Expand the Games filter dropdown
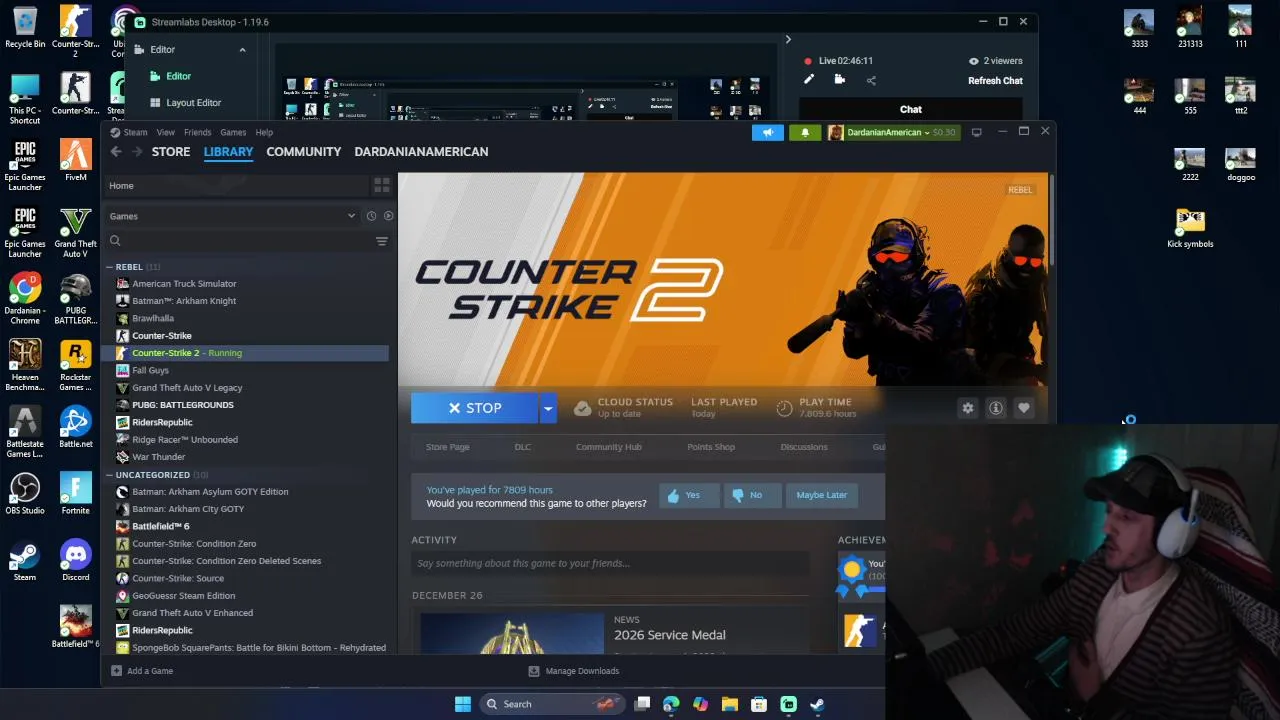Image resolution: width=1280 pixels, height=720 pixels. 351,216
